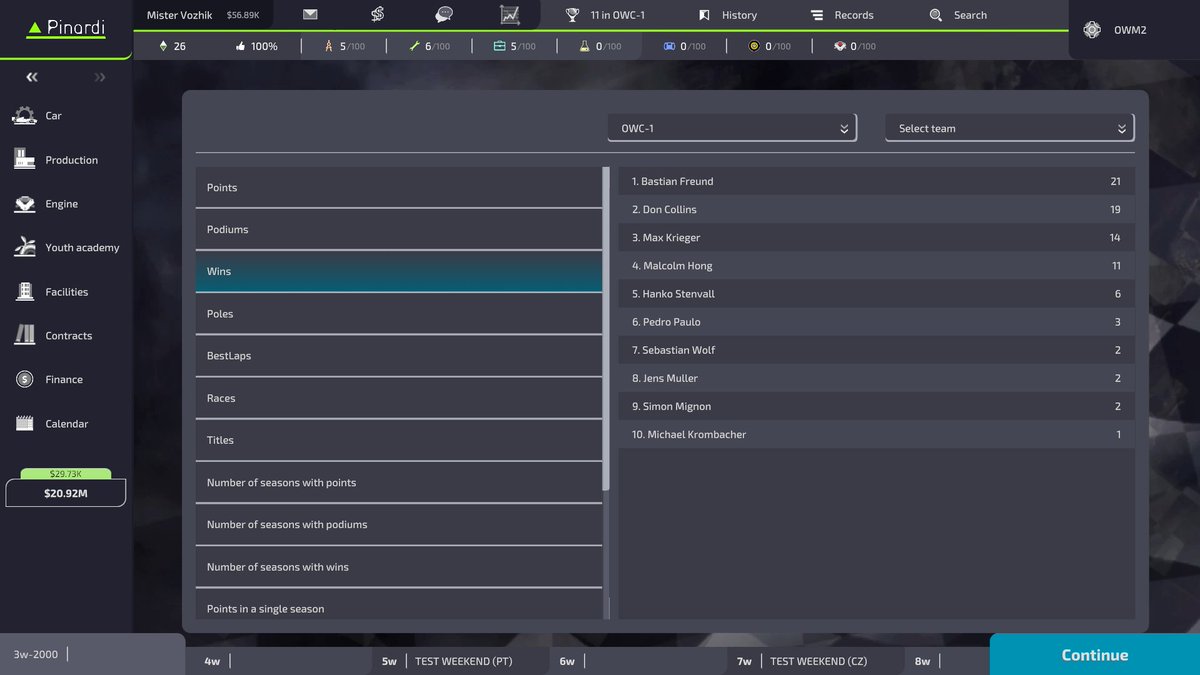Click the yellow coin 0/100 icon
The image size is (1200, 675).
point(754,46)
